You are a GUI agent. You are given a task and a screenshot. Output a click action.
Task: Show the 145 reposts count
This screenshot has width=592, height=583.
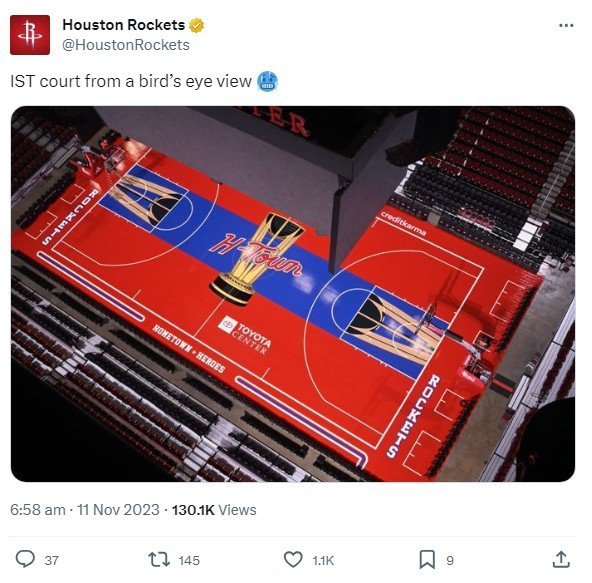189,560
